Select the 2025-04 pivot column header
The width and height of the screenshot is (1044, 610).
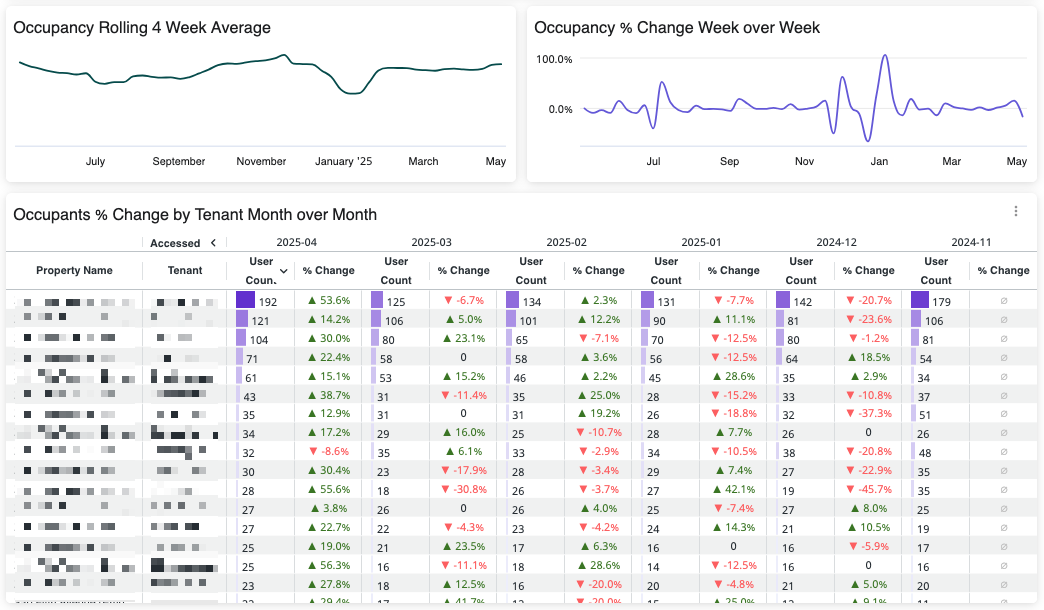point(296,243)
